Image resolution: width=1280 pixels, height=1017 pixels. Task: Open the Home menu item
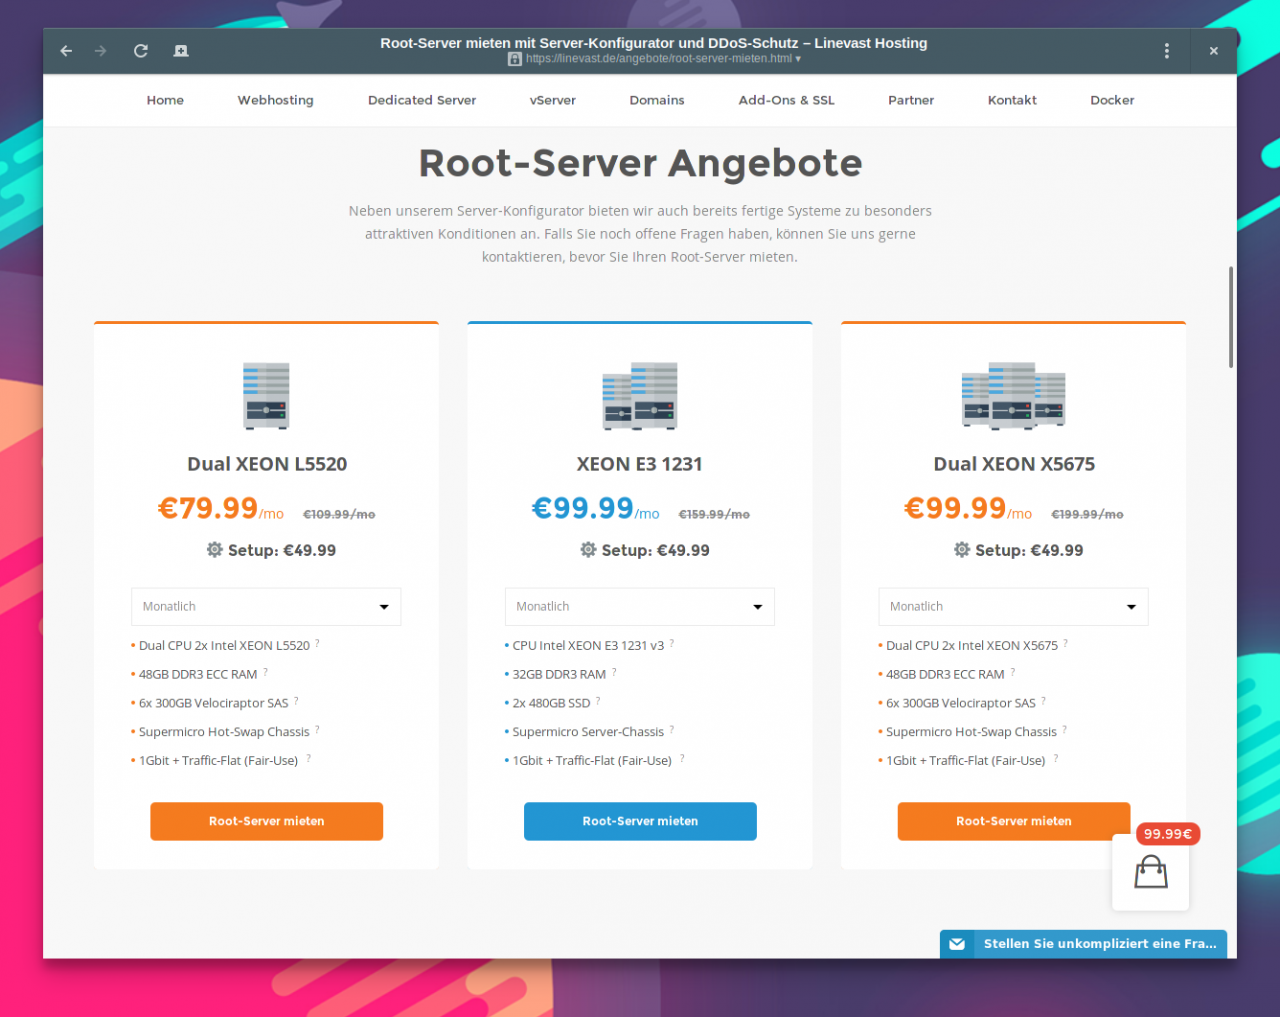[165, 100]
